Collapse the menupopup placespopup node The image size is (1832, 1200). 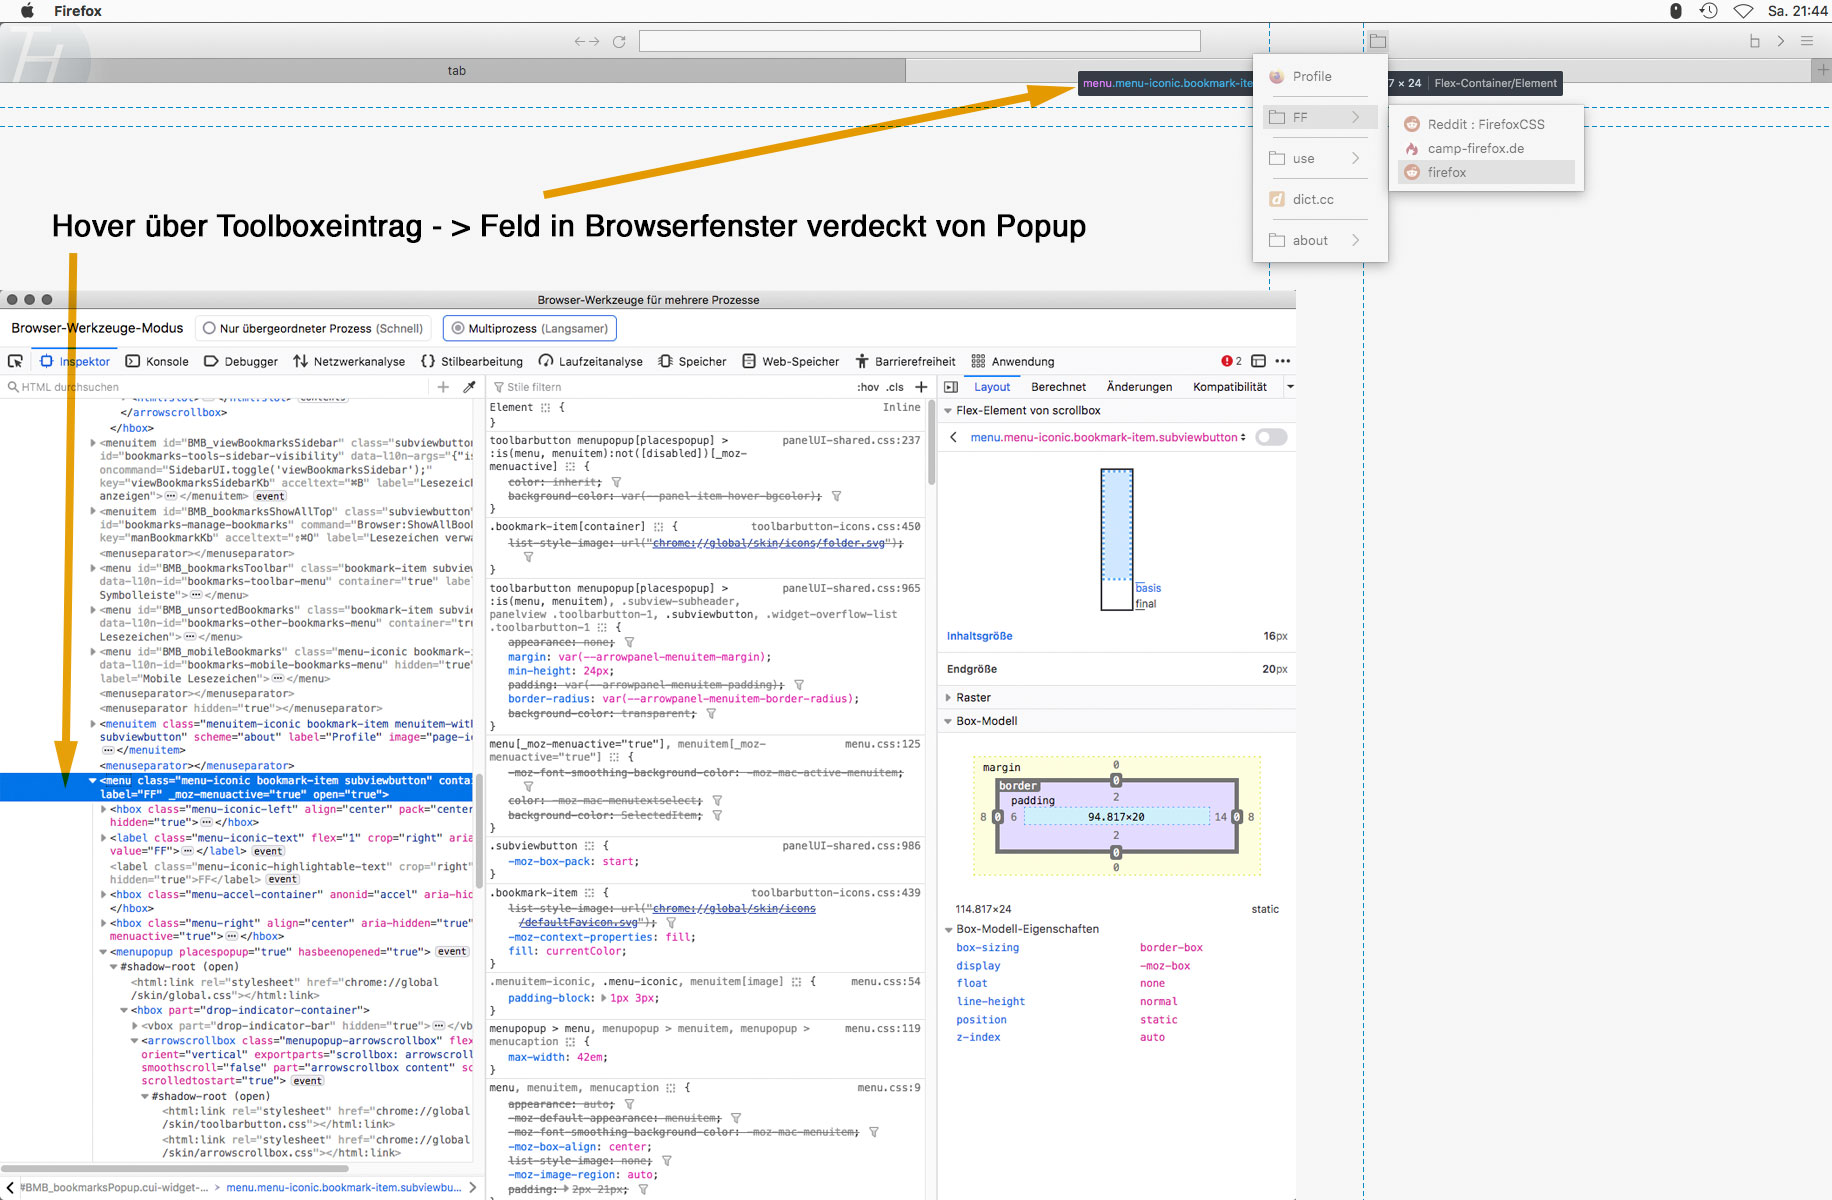pos(103,952)
